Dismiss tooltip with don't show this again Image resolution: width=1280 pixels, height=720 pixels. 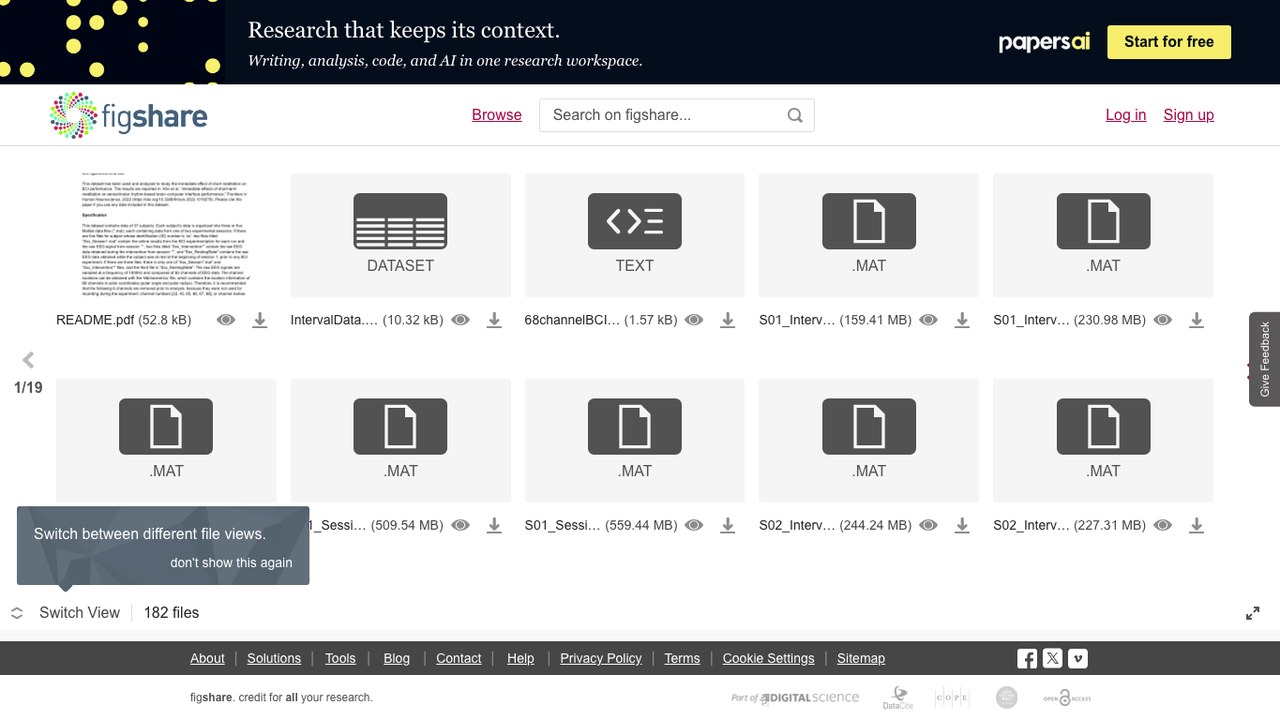tap(231, 562)
